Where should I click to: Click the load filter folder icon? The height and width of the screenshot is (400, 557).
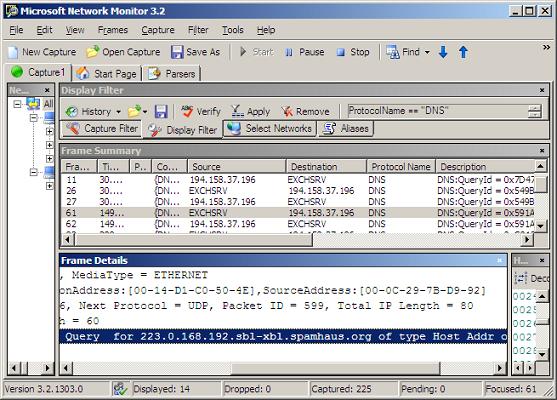[134, 112]
